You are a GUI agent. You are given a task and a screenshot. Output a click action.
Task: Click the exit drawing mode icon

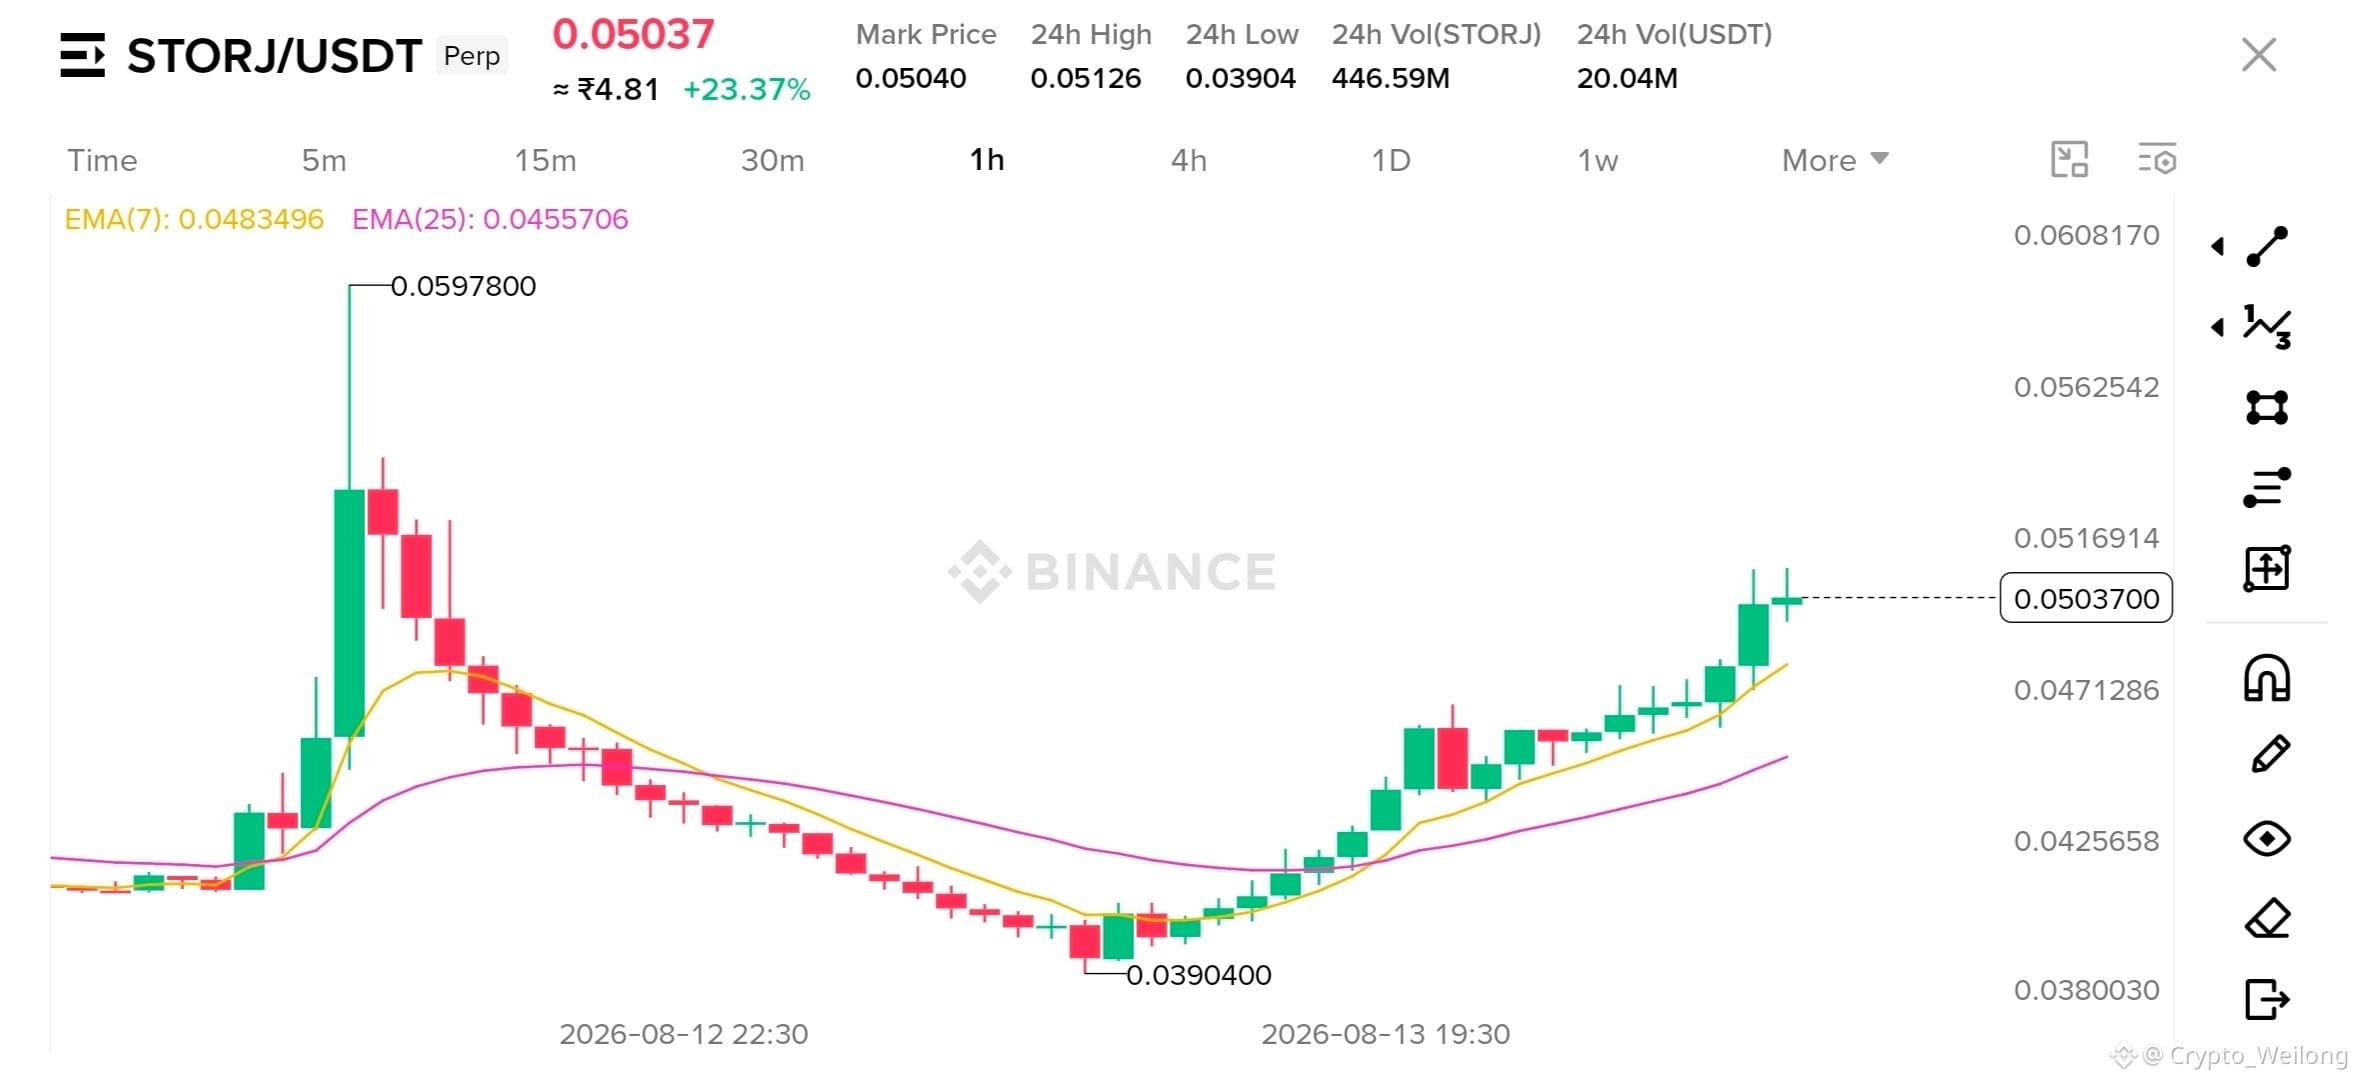(2267, 999)
